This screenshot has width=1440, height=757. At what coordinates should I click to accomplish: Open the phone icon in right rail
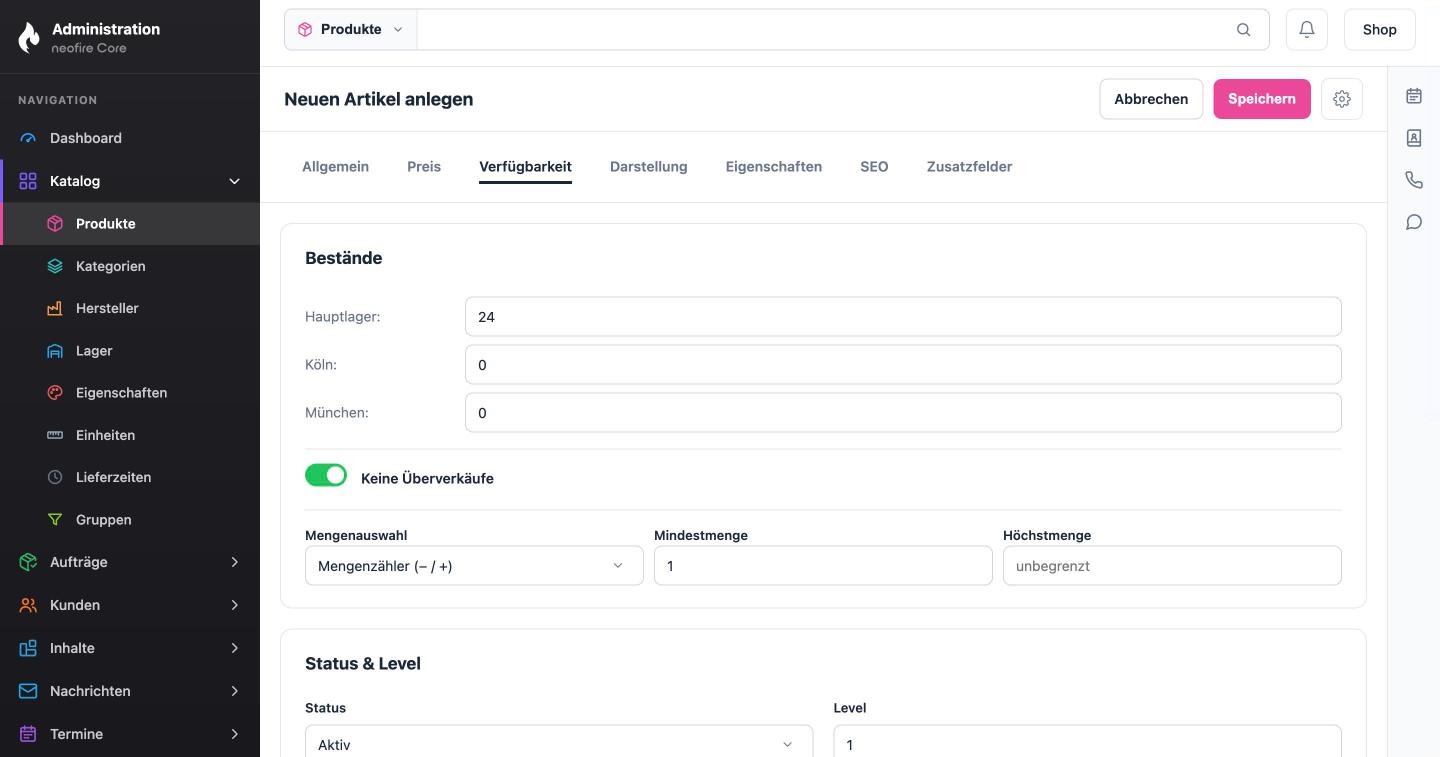coord(1414,180)
